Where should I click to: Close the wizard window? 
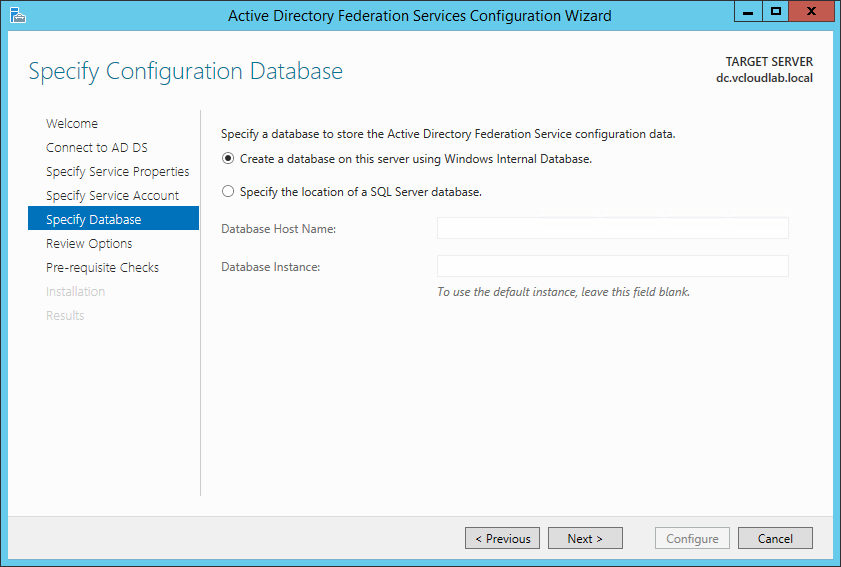[x=811, y=11]
